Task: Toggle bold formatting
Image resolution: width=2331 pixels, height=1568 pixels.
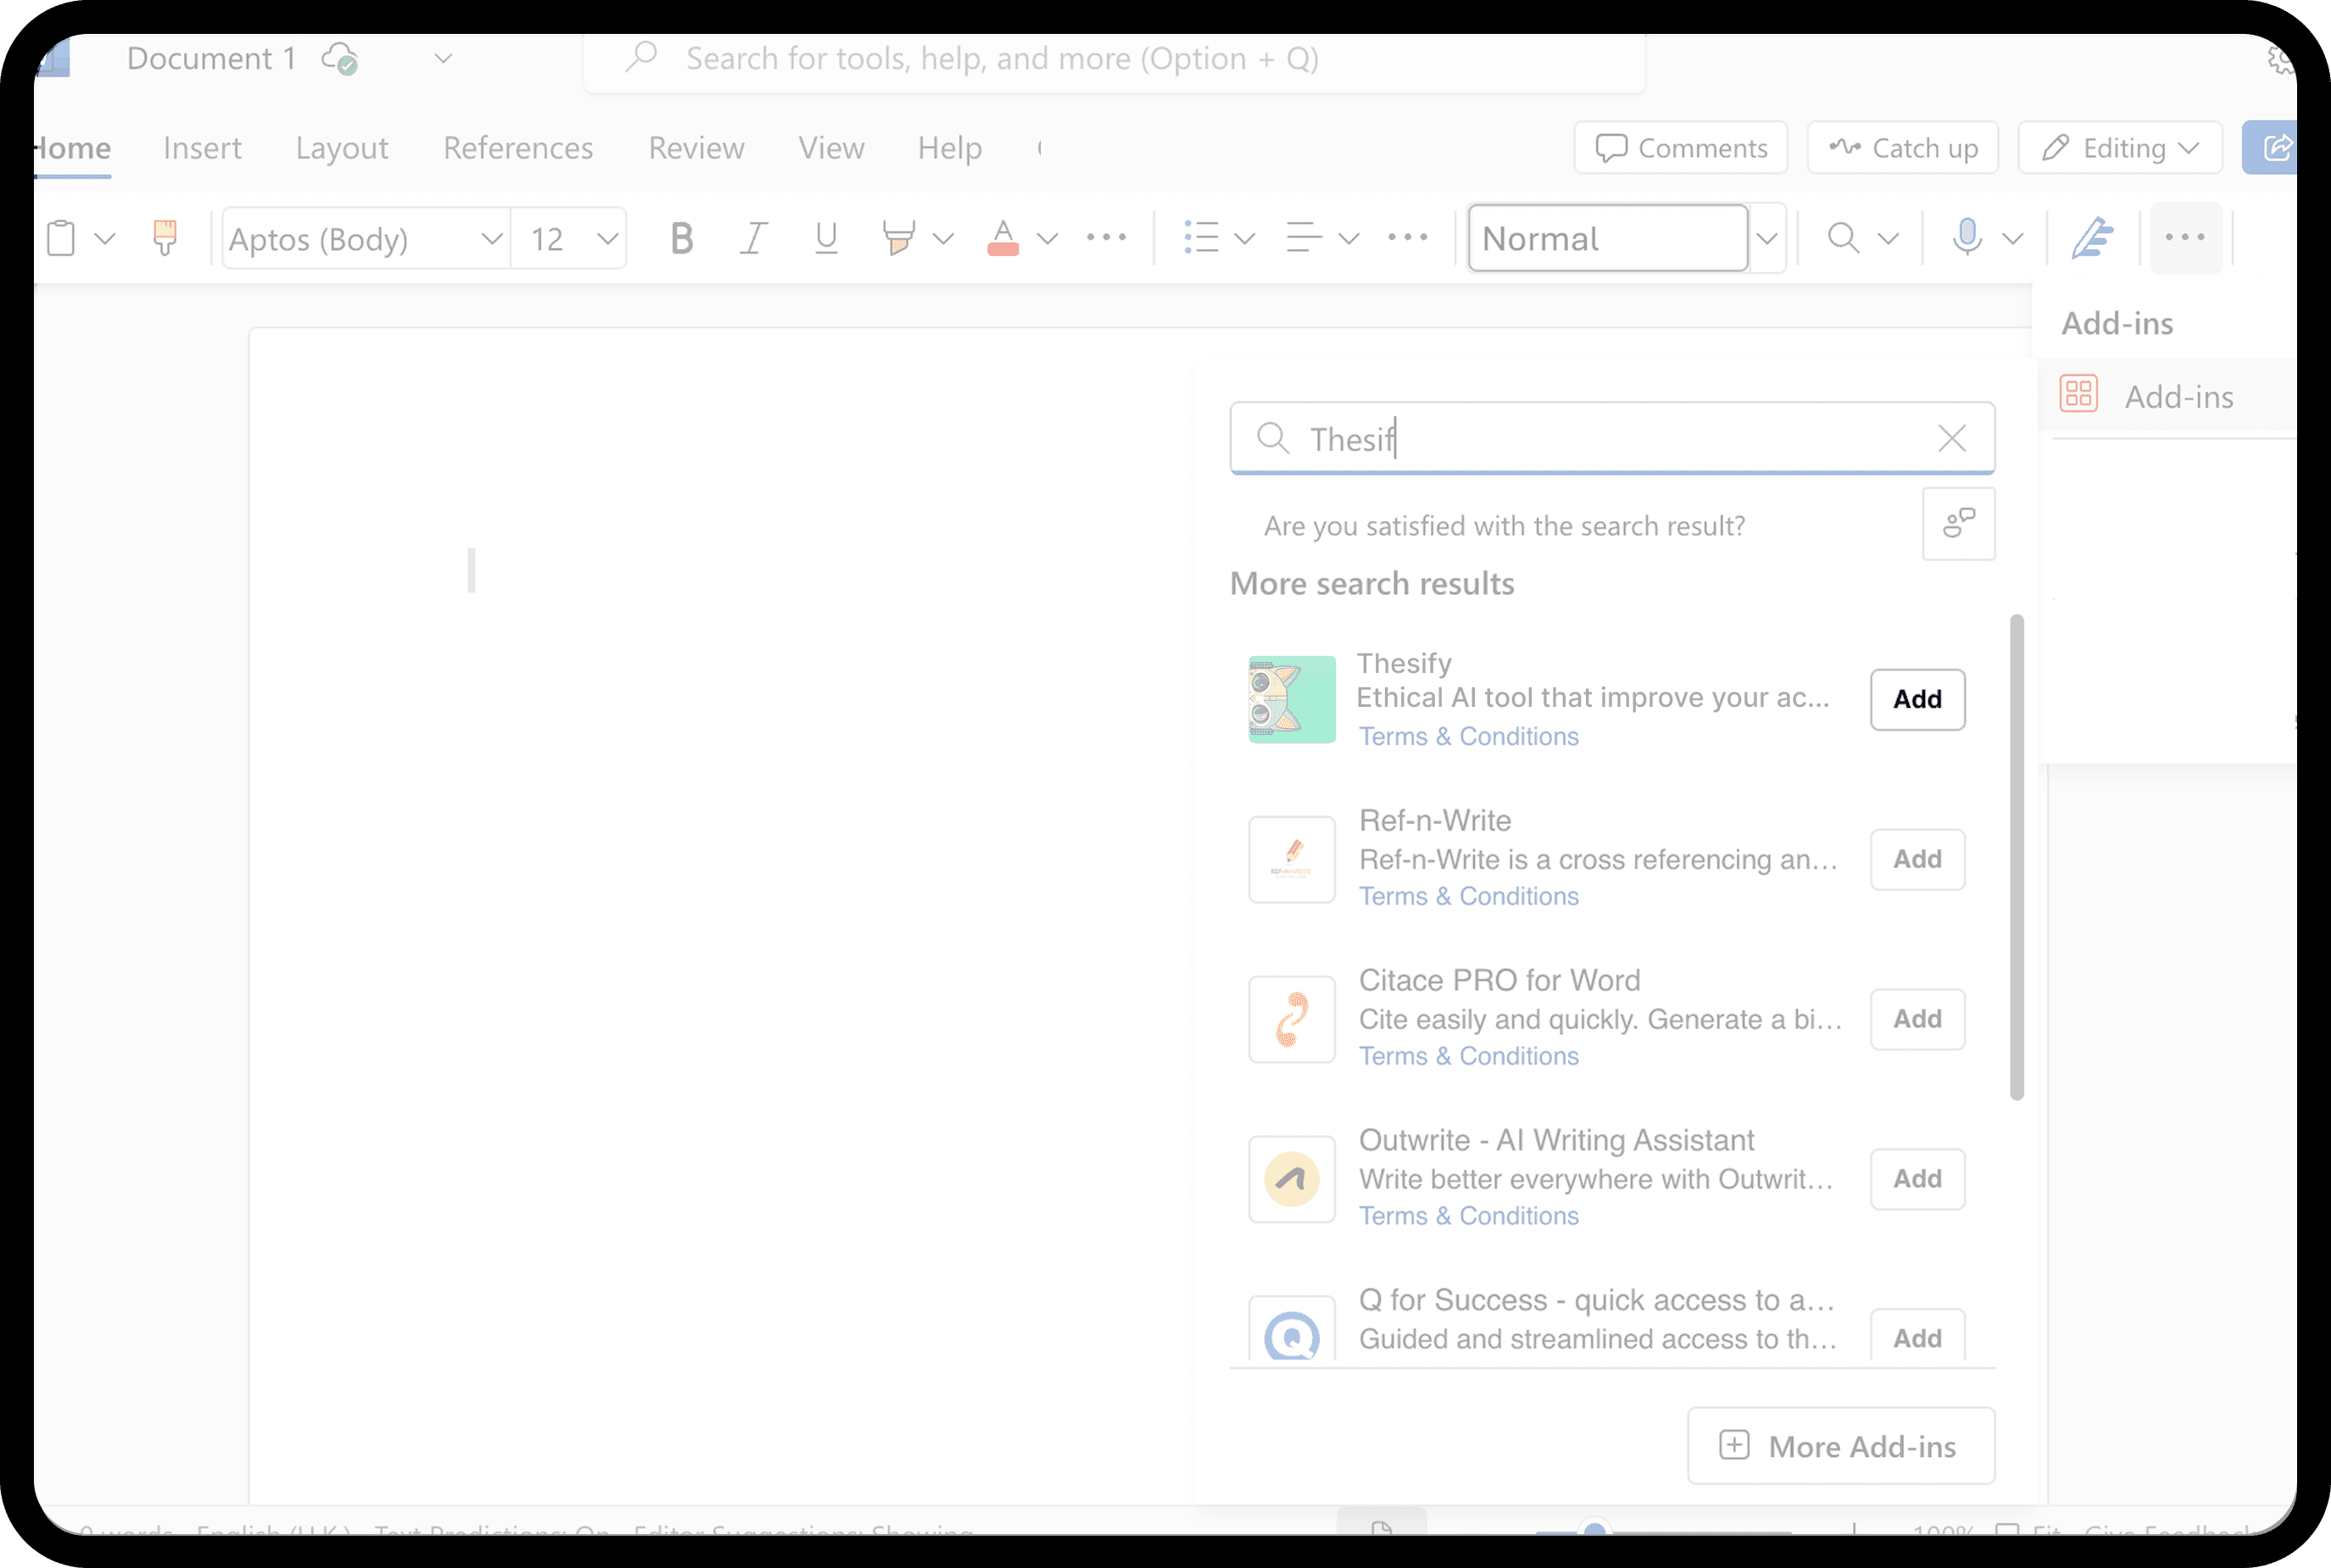Action: tap(682, 238)
